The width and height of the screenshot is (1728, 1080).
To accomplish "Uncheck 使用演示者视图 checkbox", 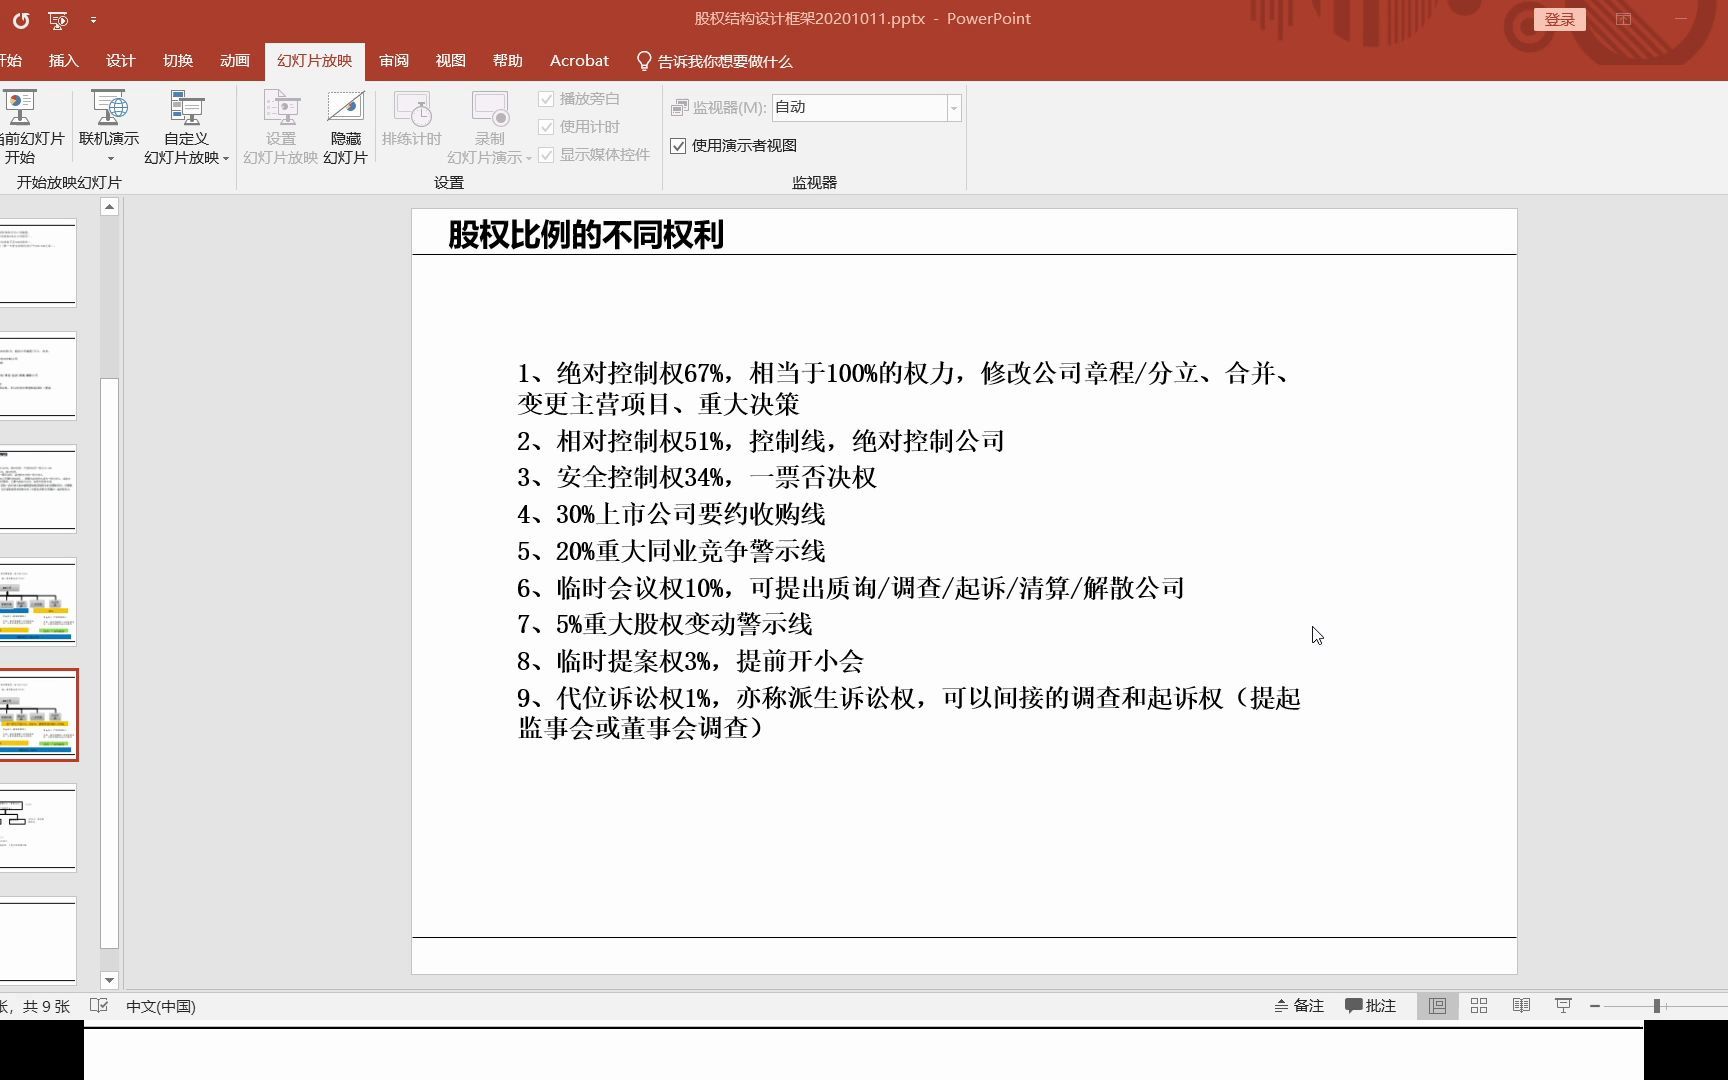I will (x=678, y=146).
